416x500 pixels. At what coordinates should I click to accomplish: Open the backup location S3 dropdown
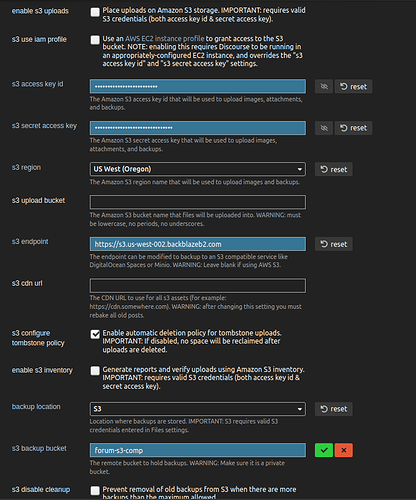coord(198,409)
